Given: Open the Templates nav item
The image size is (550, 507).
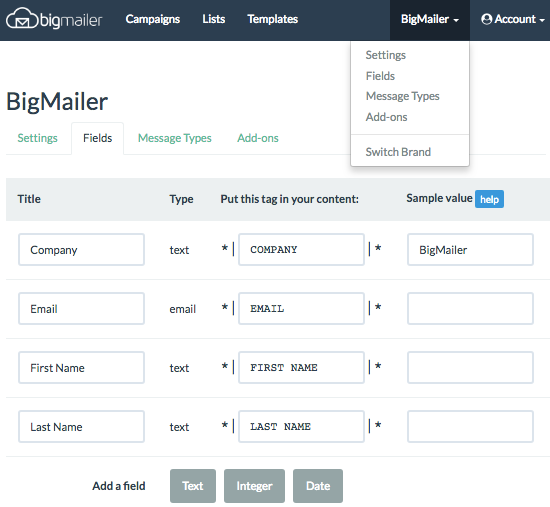Looking at the screenshot, I should coord(273,19).
